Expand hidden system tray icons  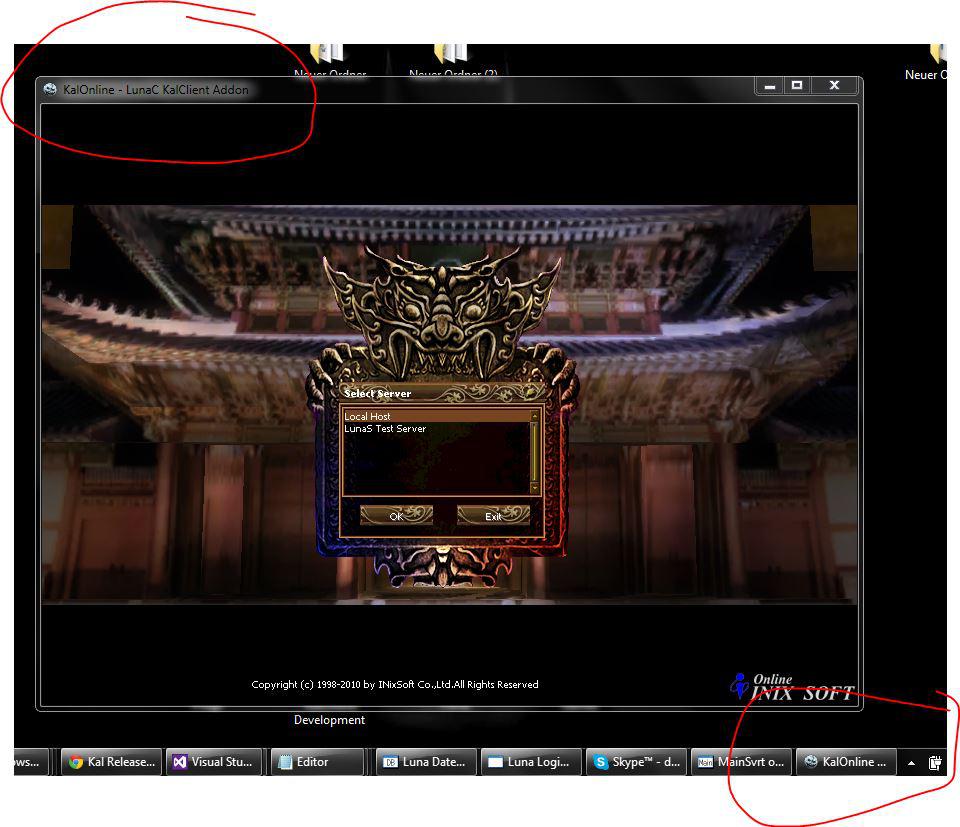pyautogui.click(x=909, y=761)
